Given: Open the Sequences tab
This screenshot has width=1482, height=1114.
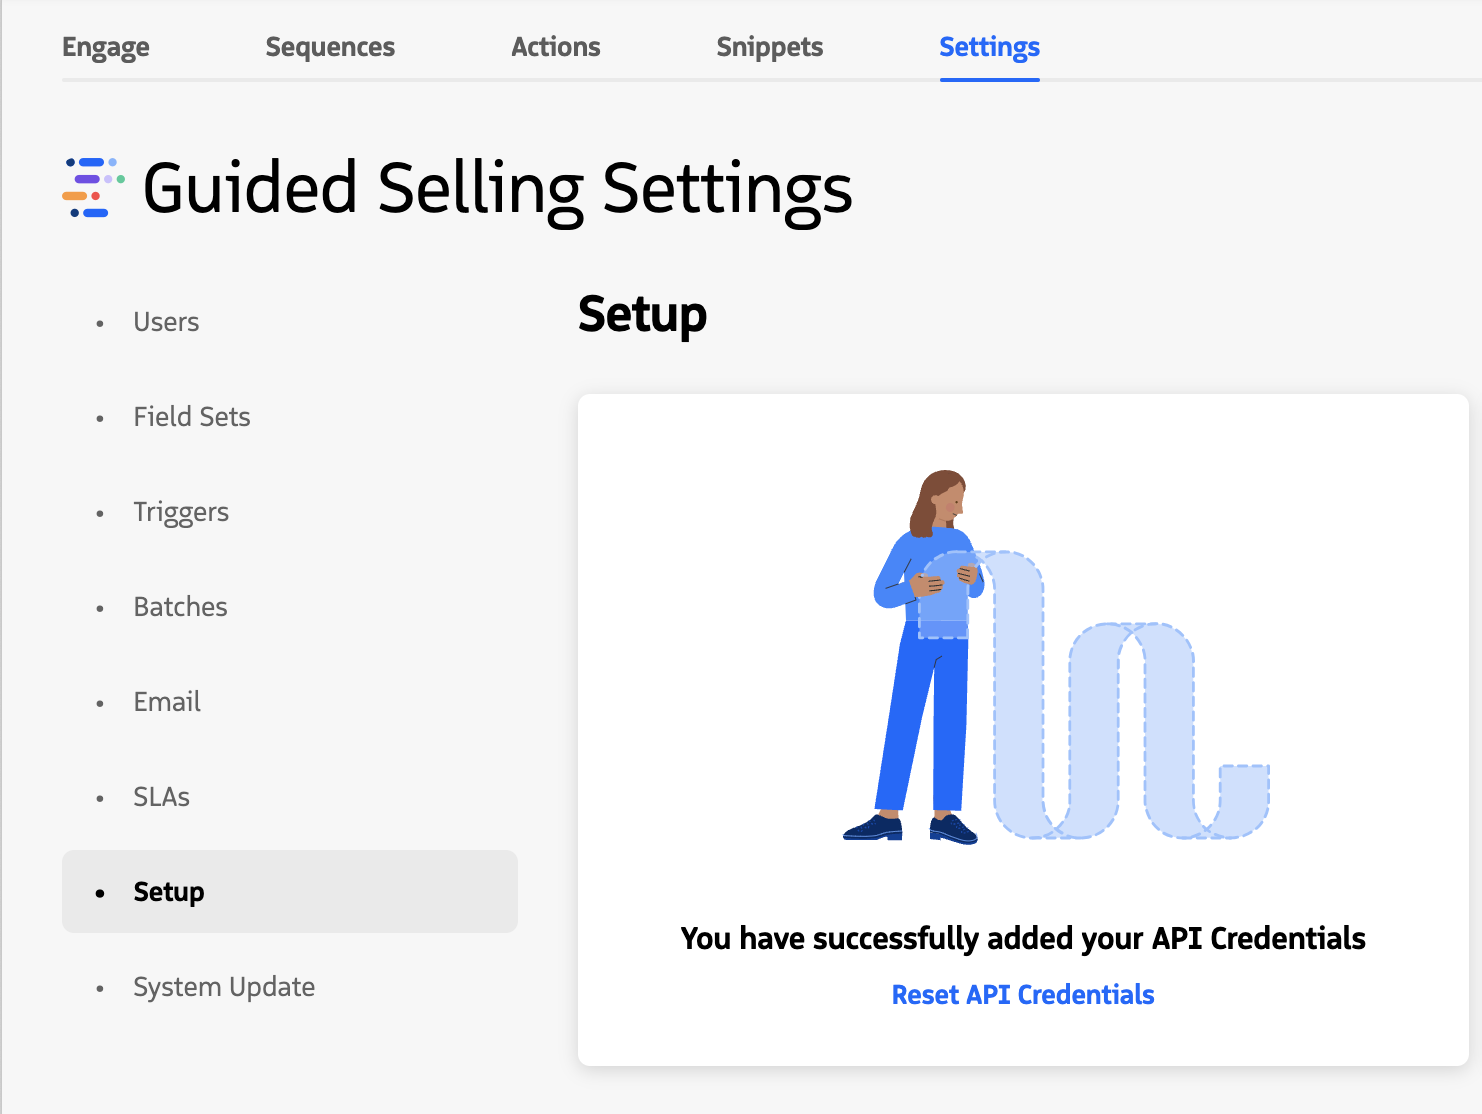Looking at the screenshot, I should tap(330, 47).
